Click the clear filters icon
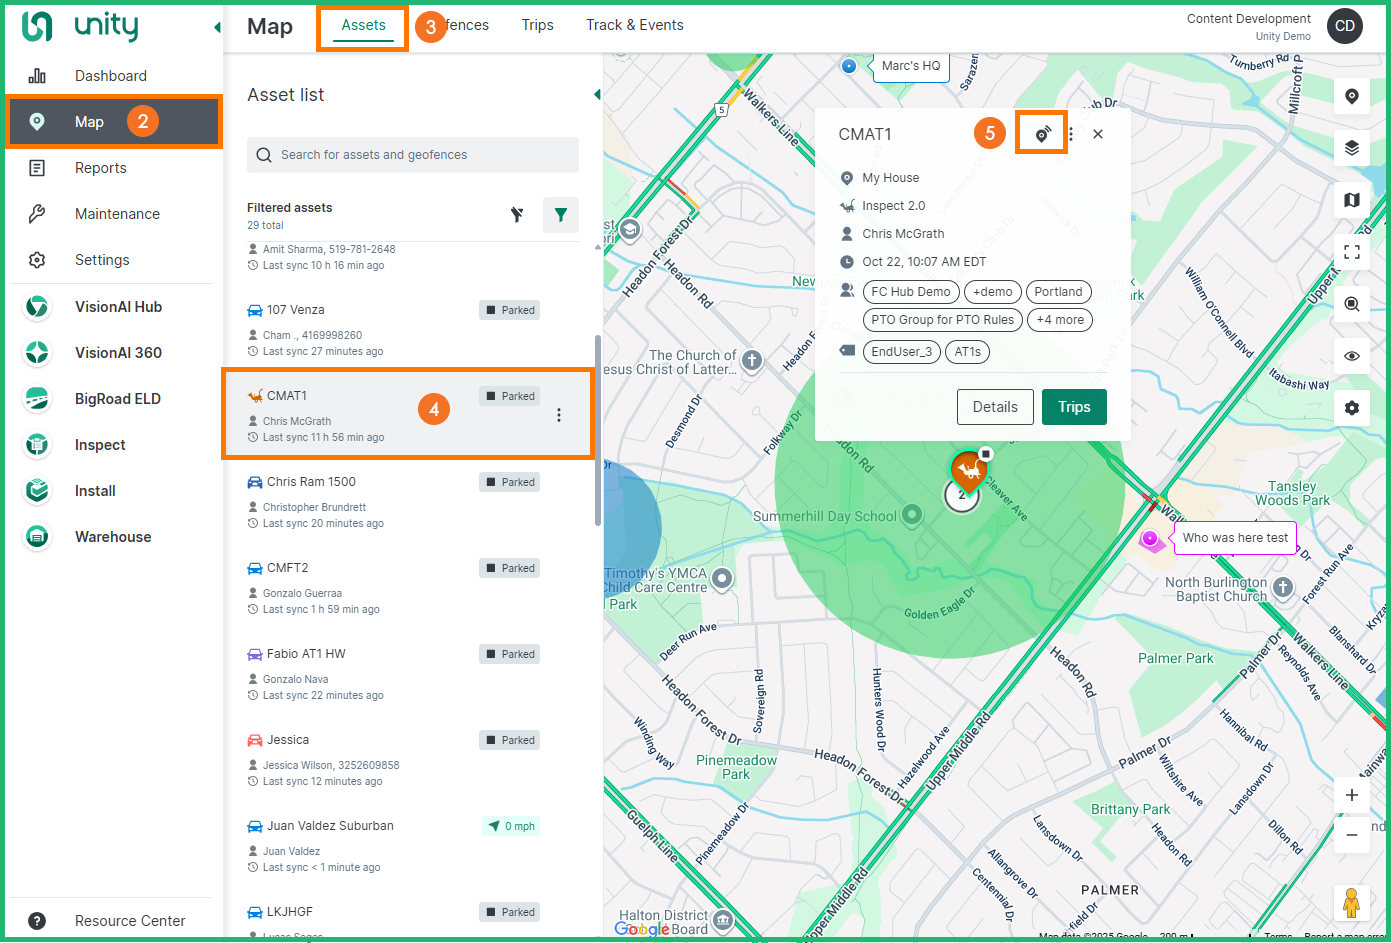 pos(517,214)
